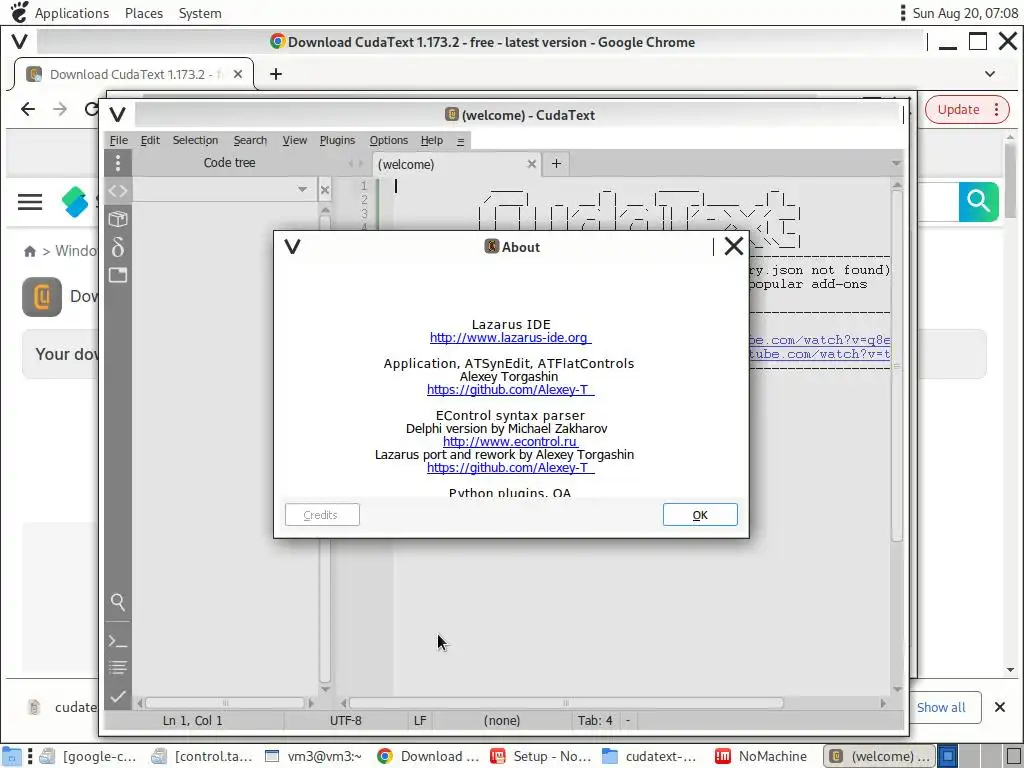The height and width of the screenshot is (768, 1024).
Task: Open the Places menu in top panel
Action: pyautogui.click(x=144, y=13)
